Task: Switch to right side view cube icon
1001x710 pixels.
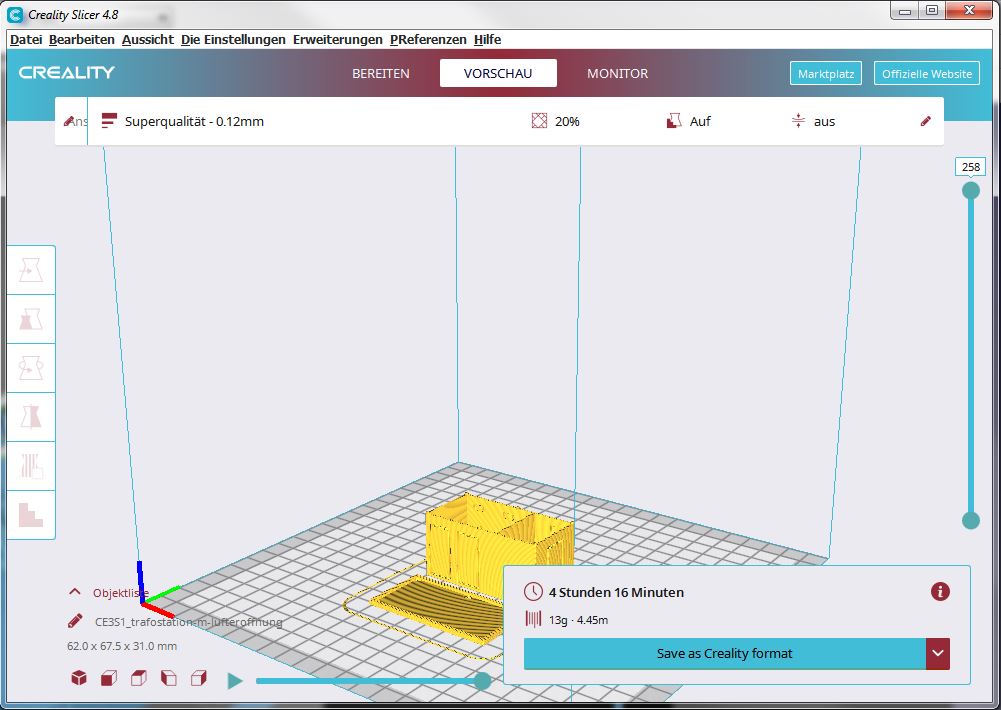Action: click(x=199, y=677)
